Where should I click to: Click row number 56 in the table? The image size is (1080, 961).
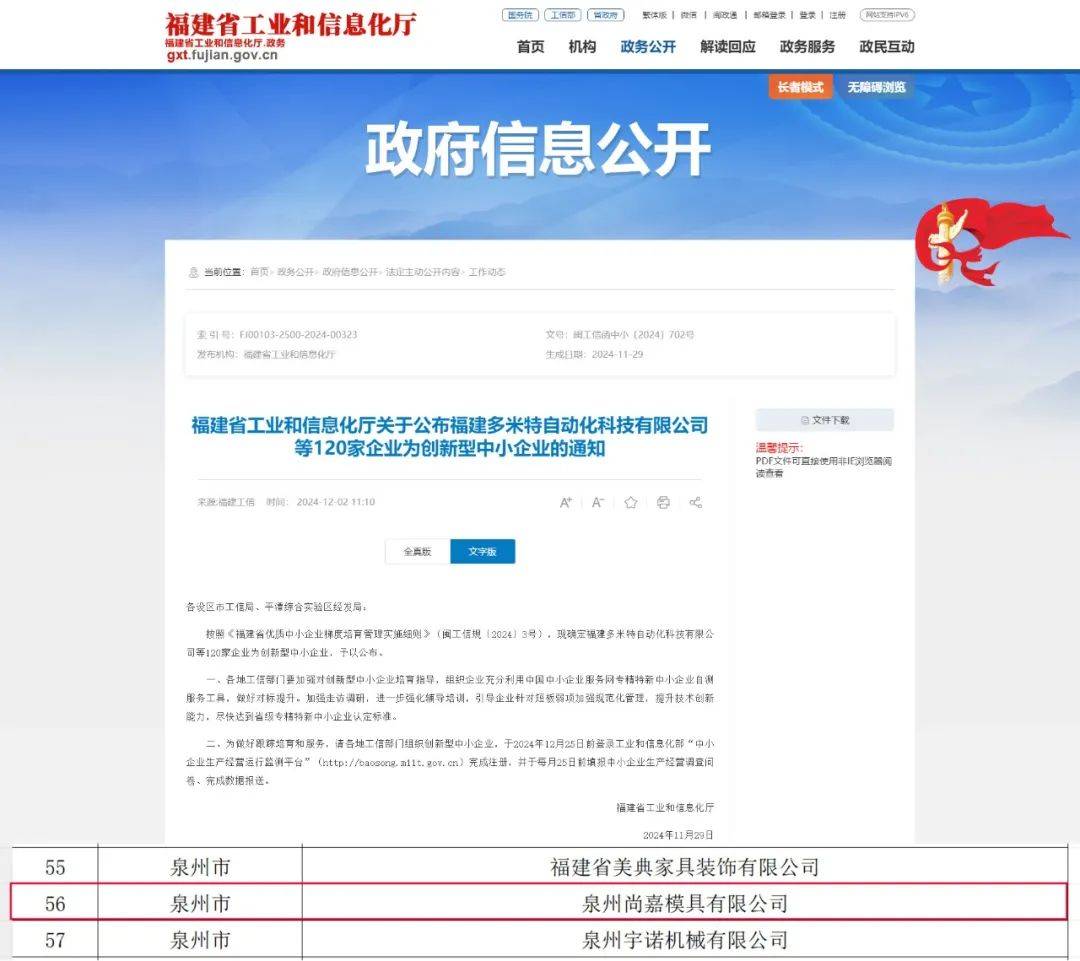point(55,904)
